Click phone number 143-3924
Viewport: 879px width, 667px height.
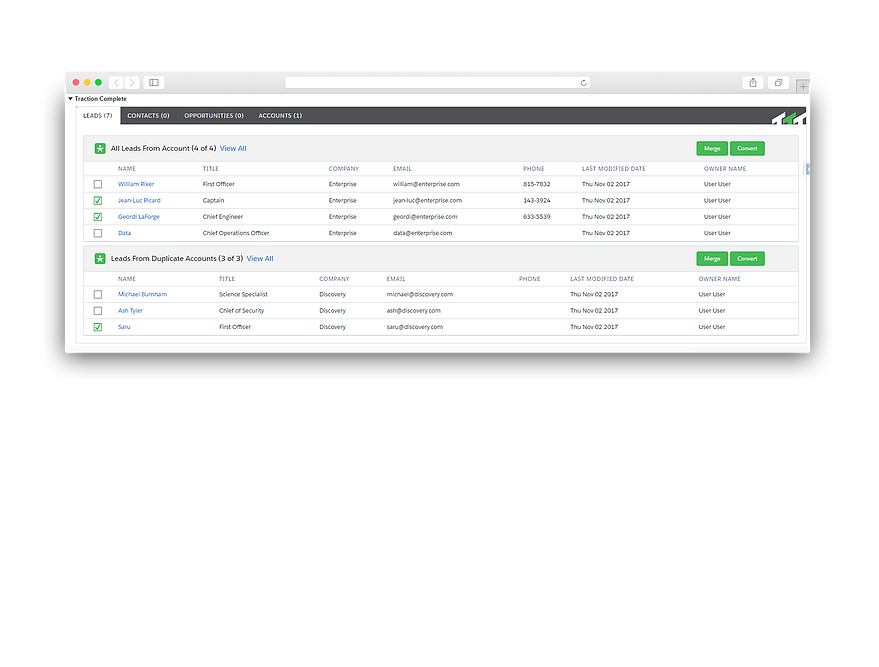pyautogui.click(x=536, y=200)
